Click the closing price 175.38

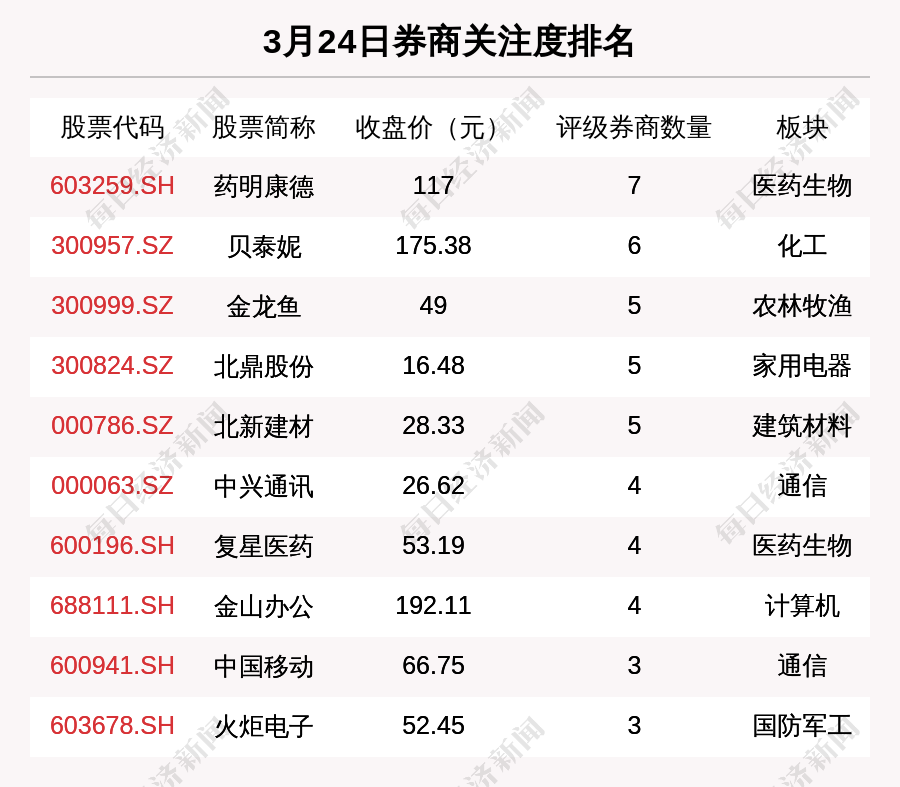433,246
